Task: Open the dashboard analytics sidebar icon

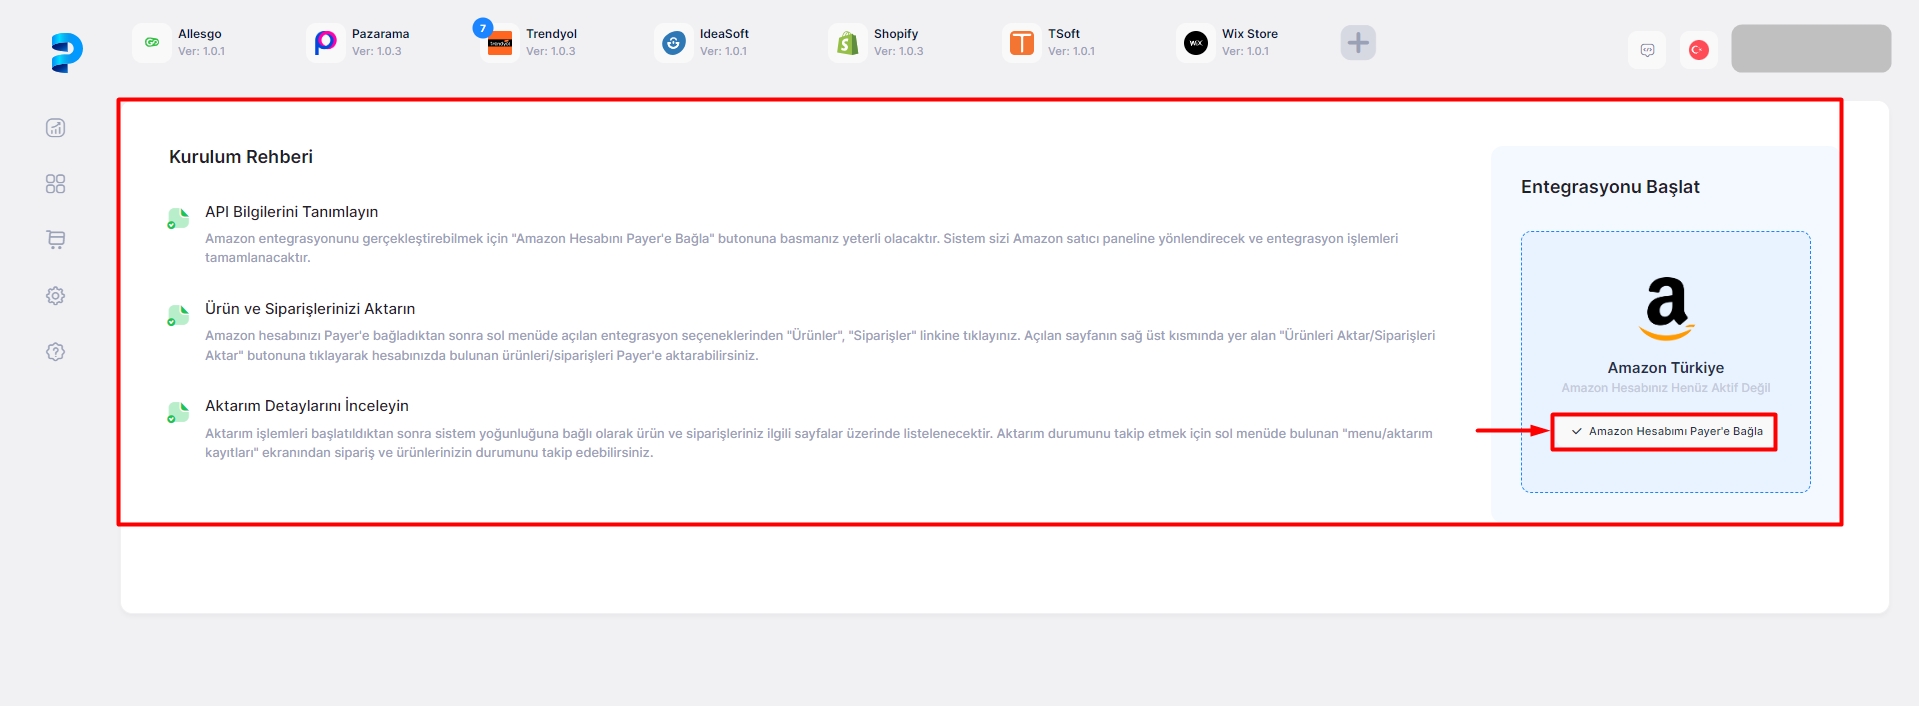Action: 56,128
